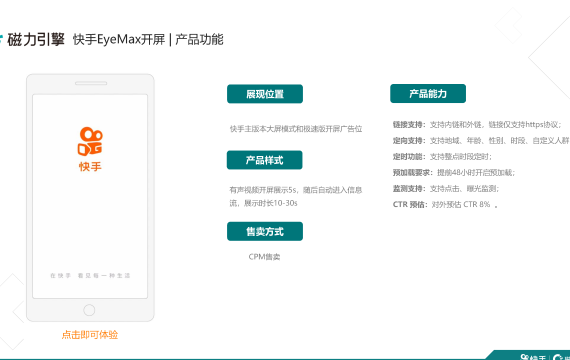Click the CPM售卖 text
The width and height of the screenshot is (570, 360).
[264, 257]
